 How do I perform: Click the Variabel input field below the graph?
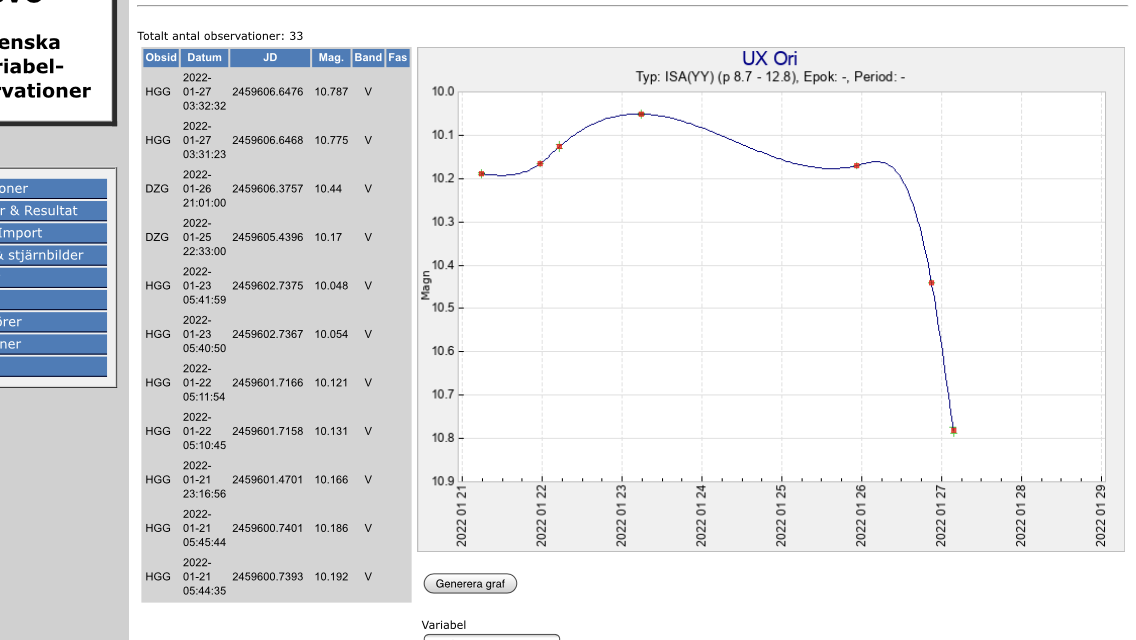[x=490, y=636]
